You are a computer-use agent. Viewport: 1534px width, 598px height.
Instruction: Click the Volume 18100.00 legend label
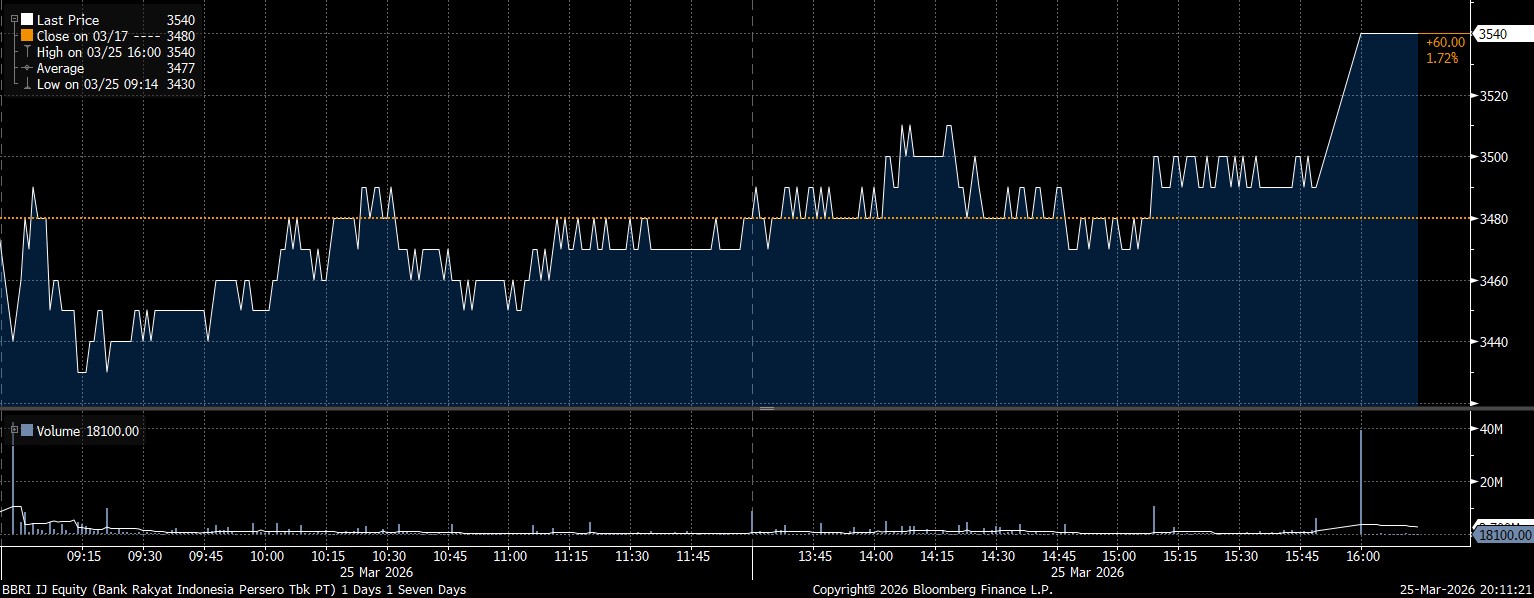pyautogui.click(x=87, y=431)
